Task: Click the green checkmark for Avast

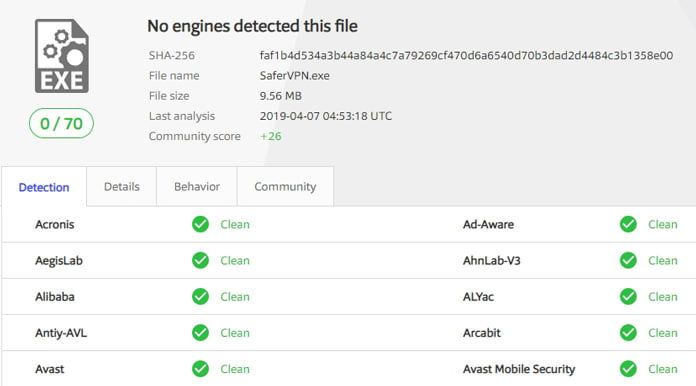Action: pyautogui.click(x=200, y=369)
